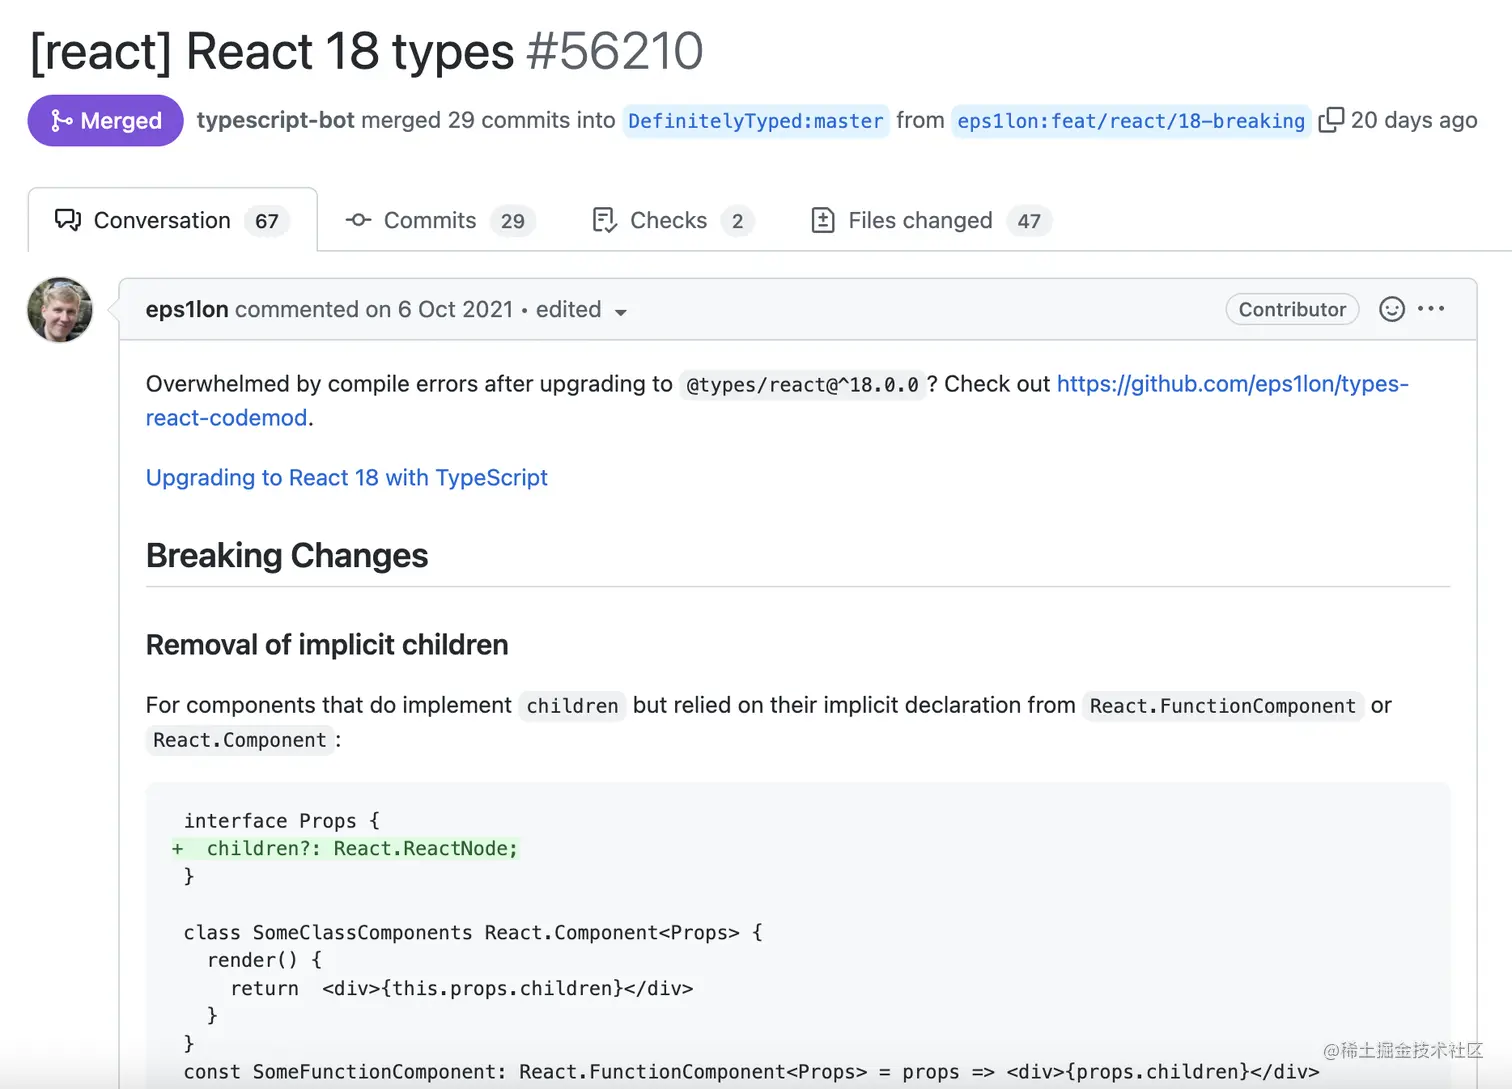Viewport: 1512px width, 1089px height.
Task: Click the purple Merged status badge
Action: point(105,121)
